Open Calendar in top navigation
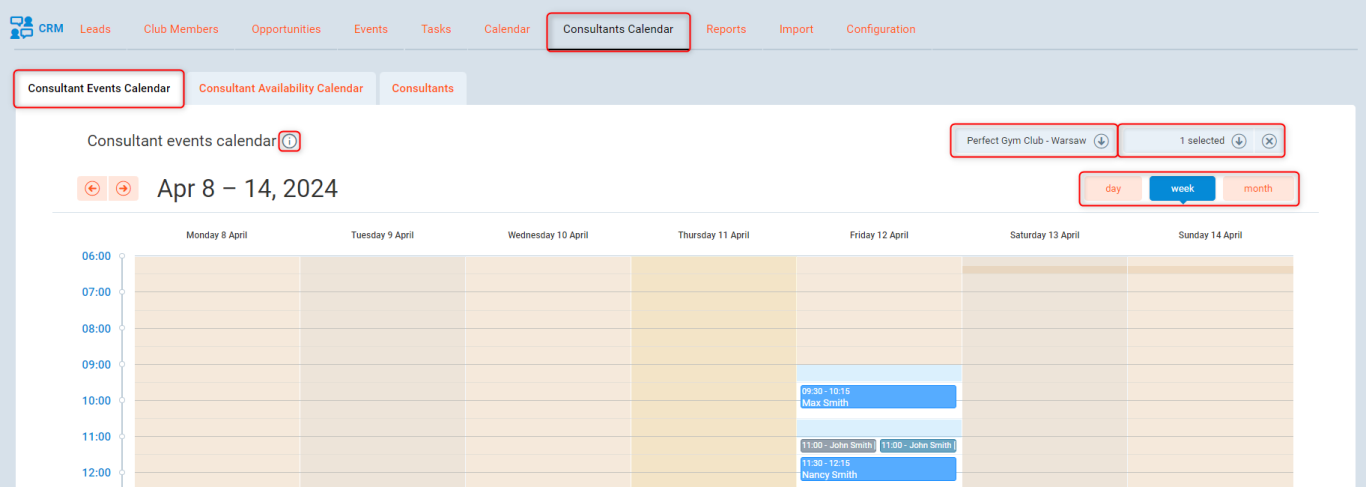 507,29
